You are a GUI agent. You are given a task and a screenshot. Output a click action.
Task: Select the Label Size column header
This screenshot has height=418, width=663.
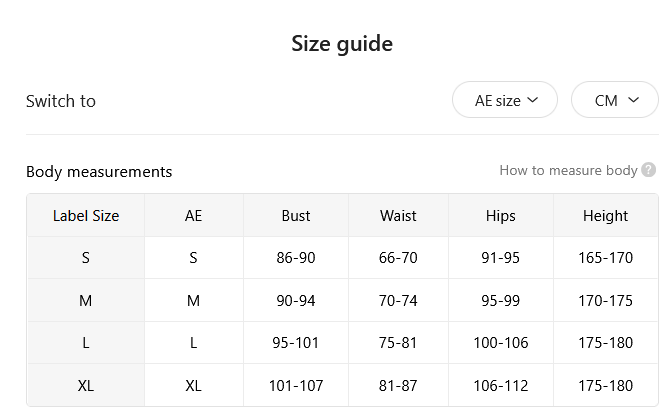[x=86, y=216]
